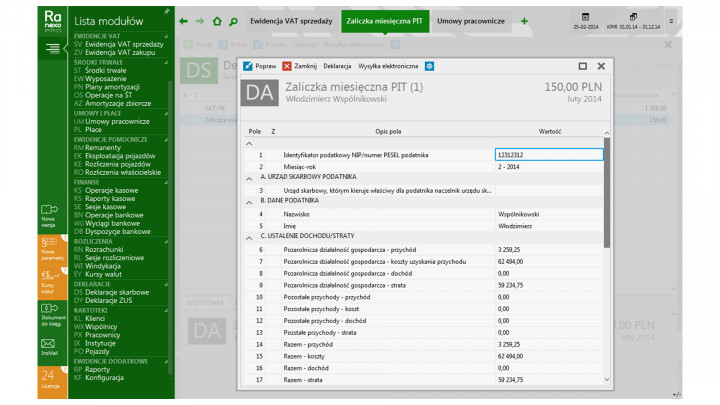720x405 pixels.
Task: Click the green back arrow
Action: 183,20
